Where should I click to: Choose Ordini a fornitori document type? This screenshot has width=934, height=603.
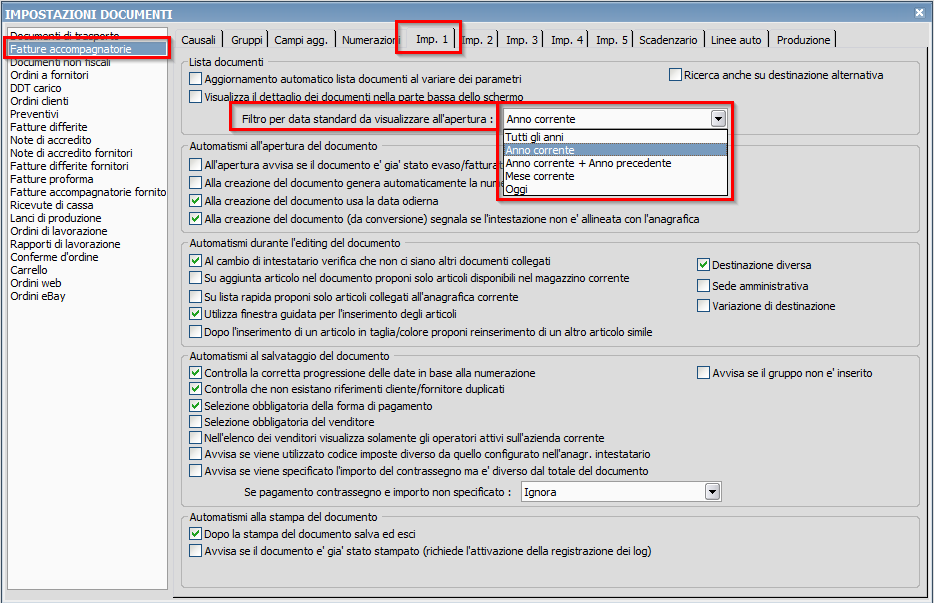[x=88, y=75]
